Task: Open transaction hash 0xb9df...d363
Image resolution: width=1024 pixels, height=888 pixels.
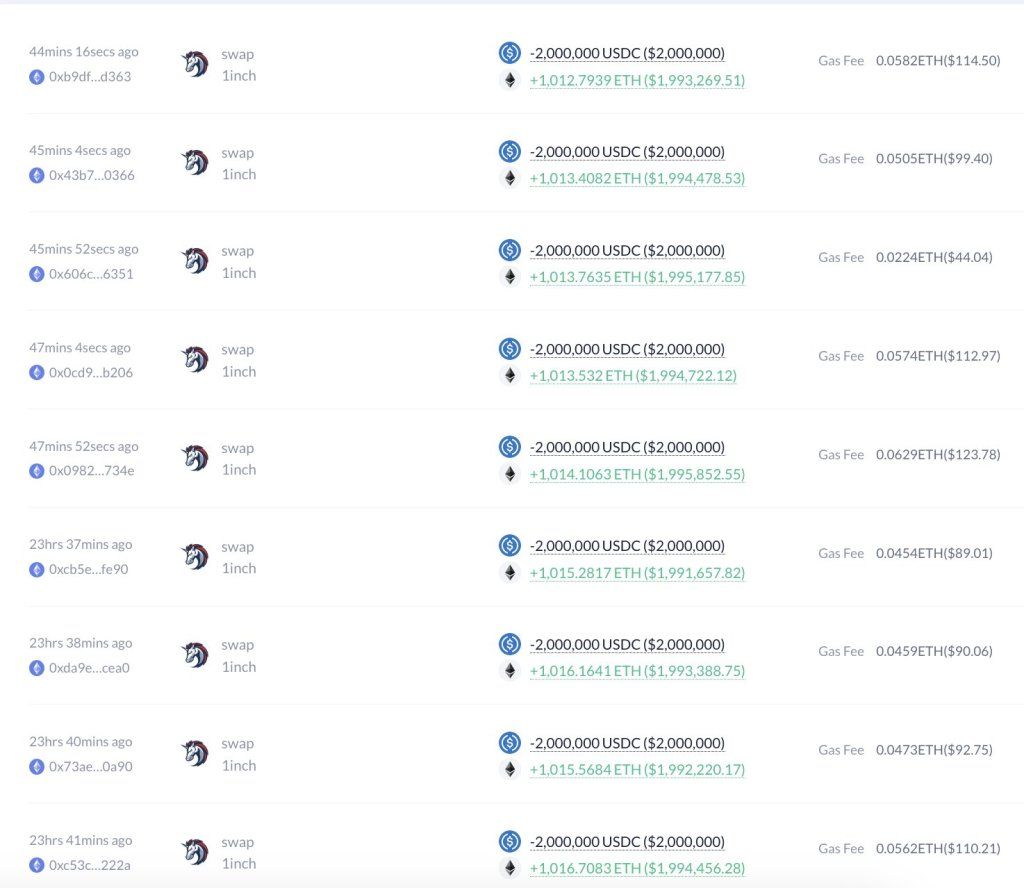Action: pos(90,76)
